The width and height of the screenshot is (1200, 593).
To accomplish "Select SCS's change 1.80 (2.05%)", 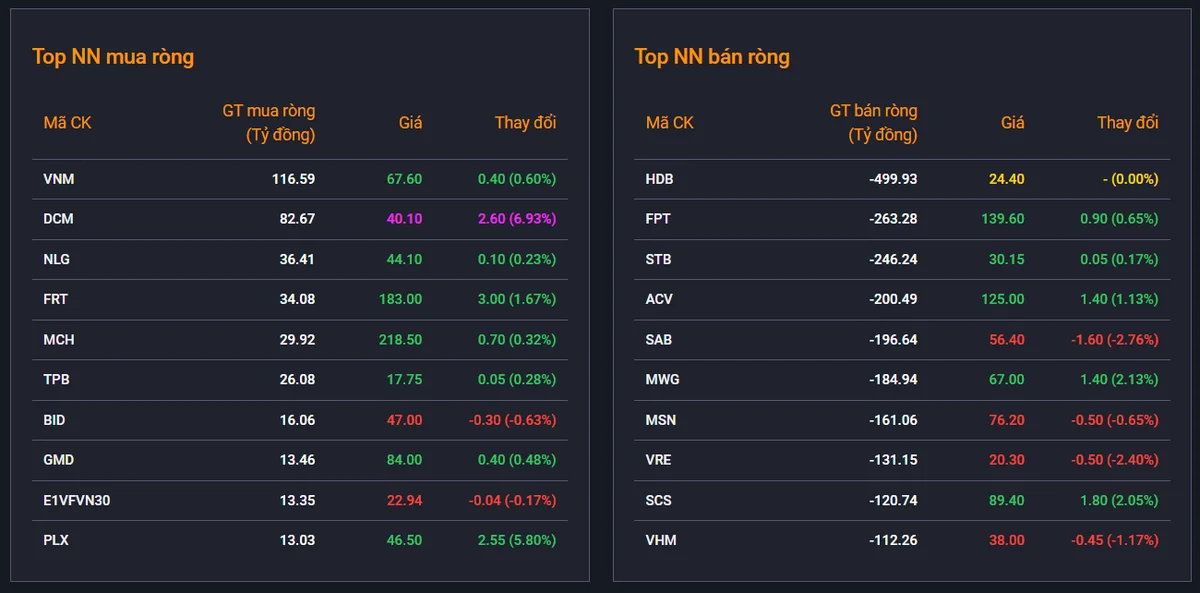I will (x=1119, y=500).
